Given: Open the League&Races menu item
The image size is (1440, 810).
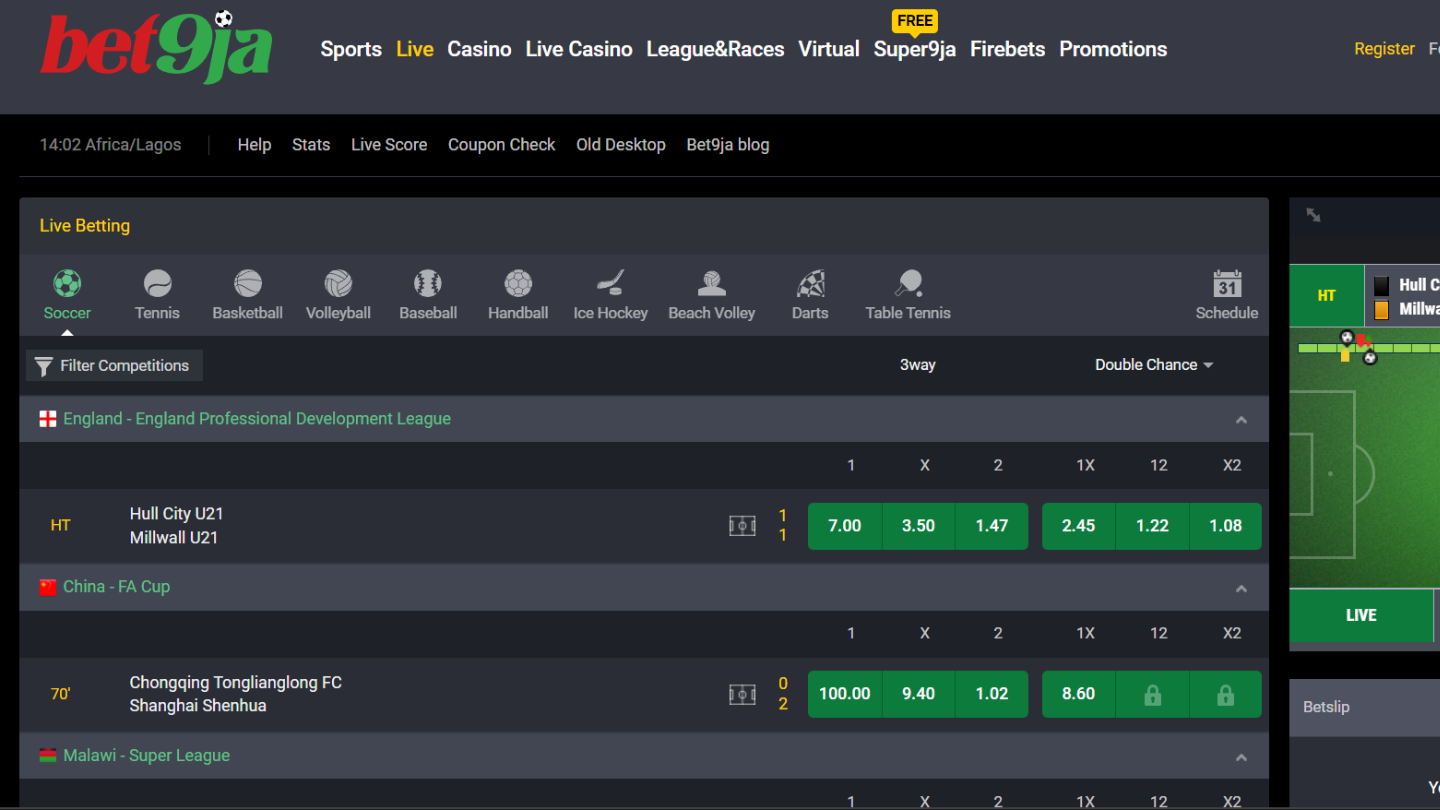Looking at the screenshot, I should pos(715,49).
